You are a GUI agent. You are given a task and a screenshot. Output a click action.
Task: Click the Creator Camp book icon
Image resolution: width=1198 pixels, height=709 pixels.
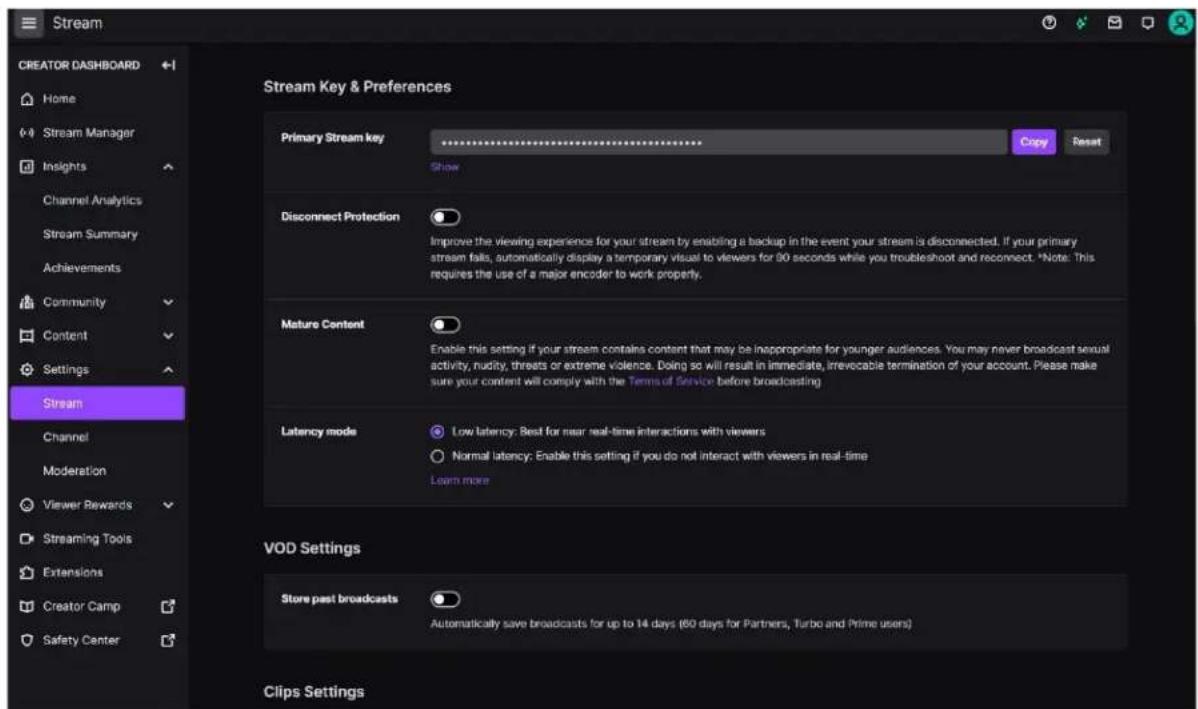27,607
